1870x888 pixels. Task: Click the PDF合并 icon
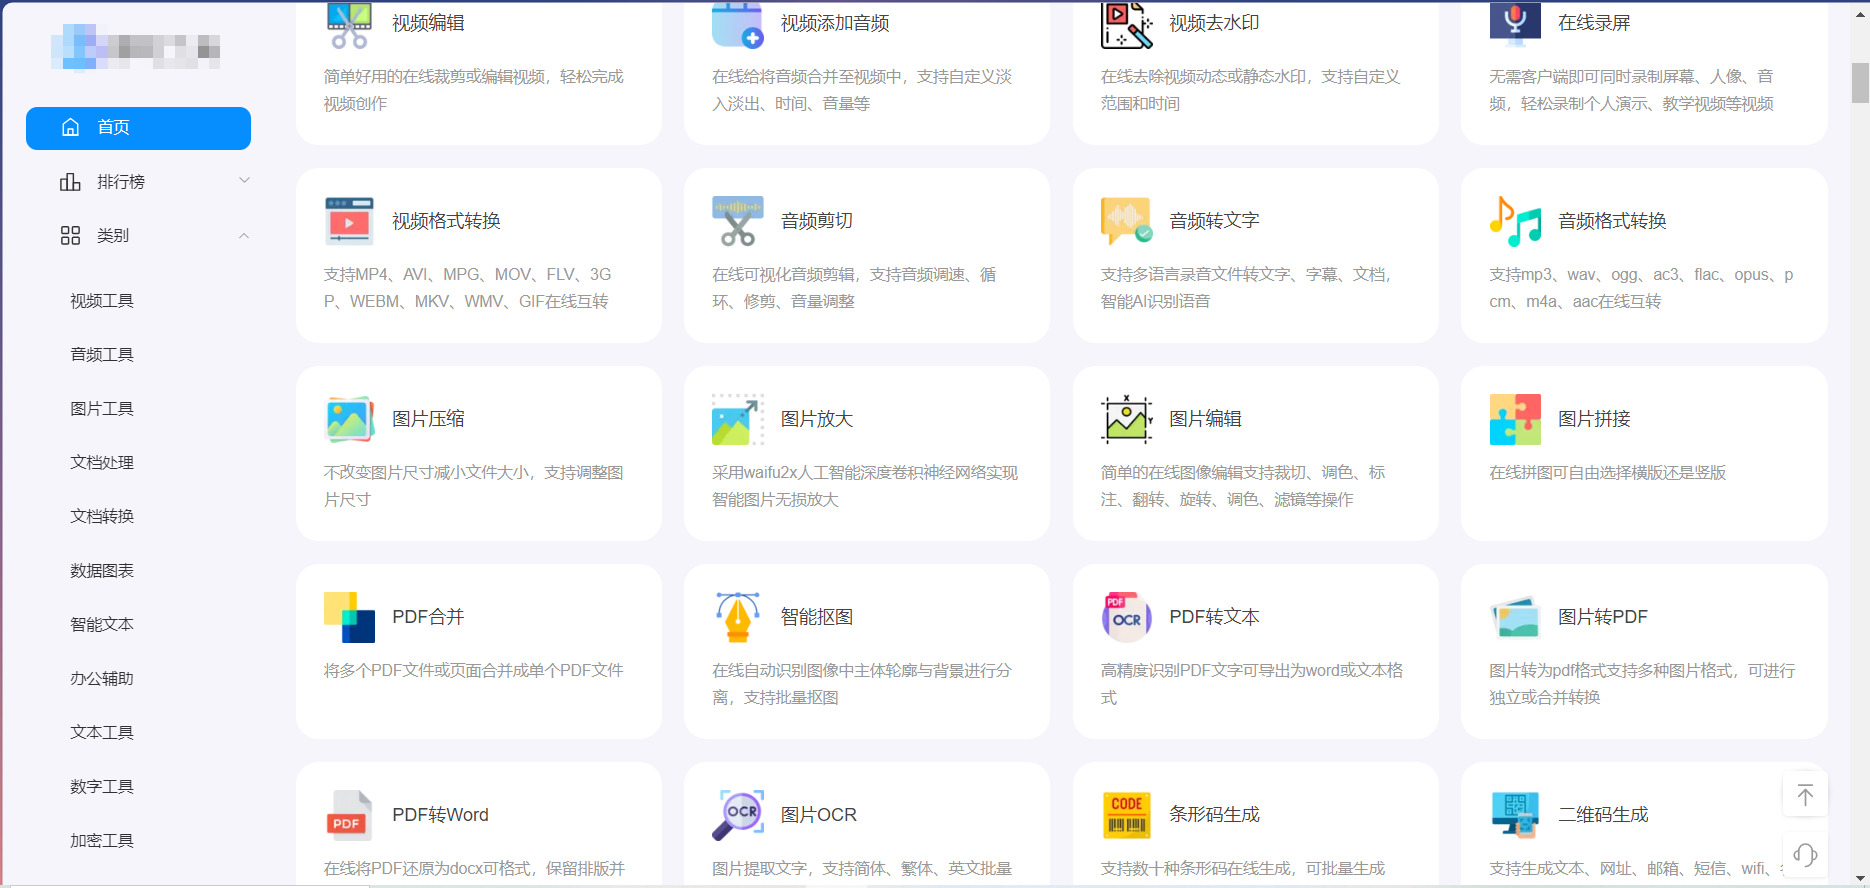pos(349,617)
